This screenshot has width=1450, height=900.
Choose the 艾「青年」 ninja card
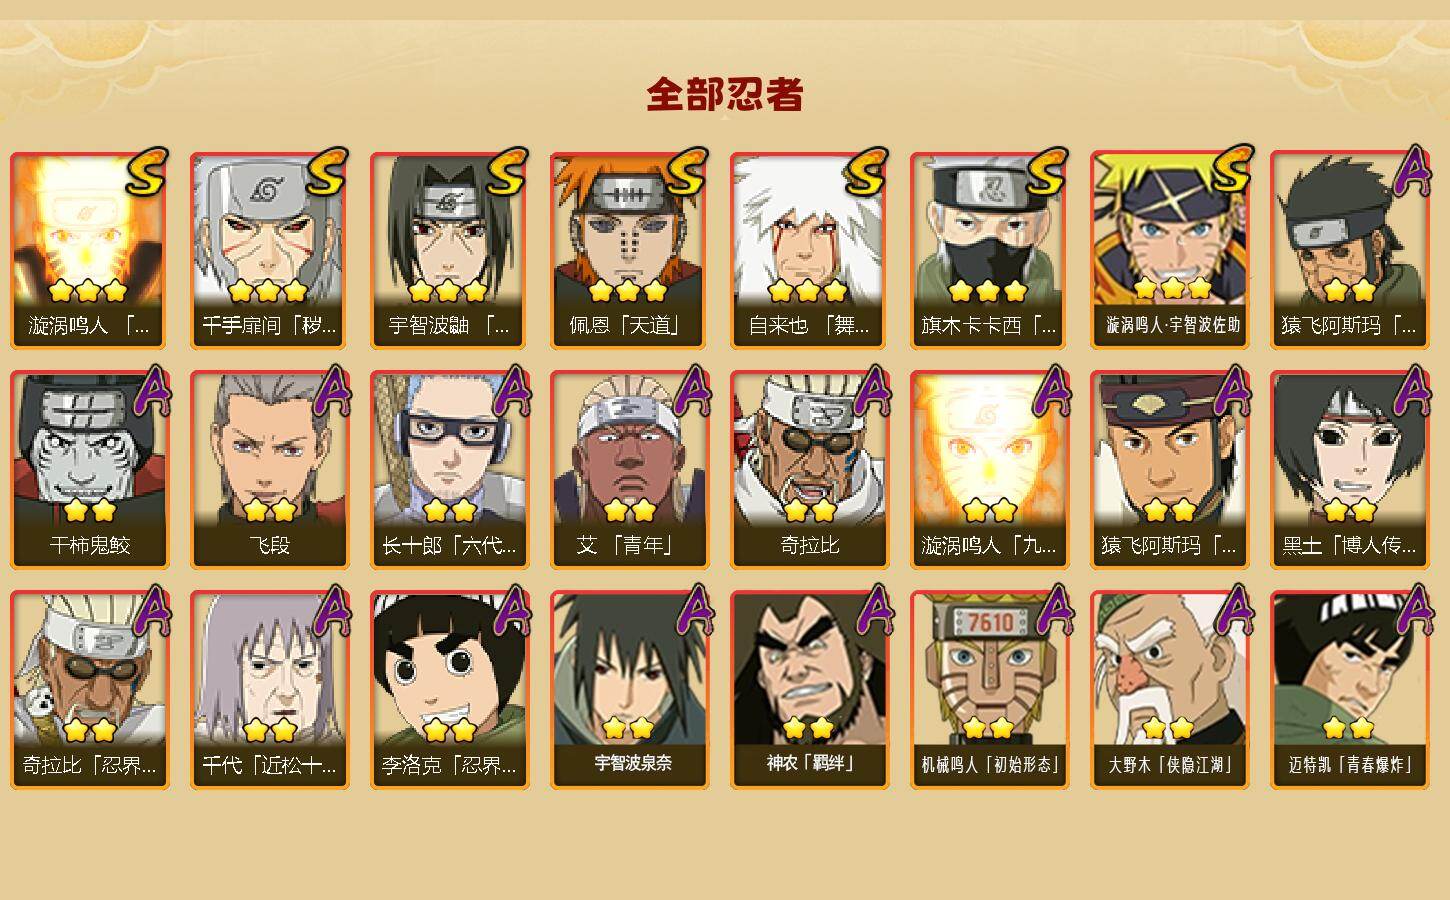point(629,470)
